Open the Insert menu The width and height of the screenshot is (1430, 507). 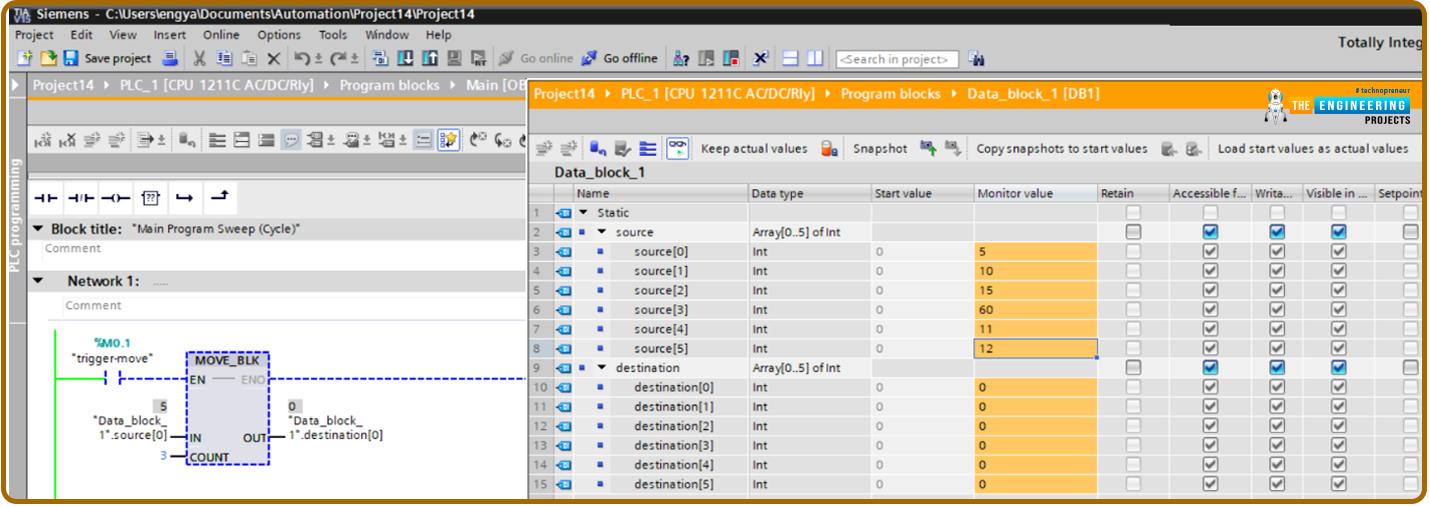tap(170, 35)
